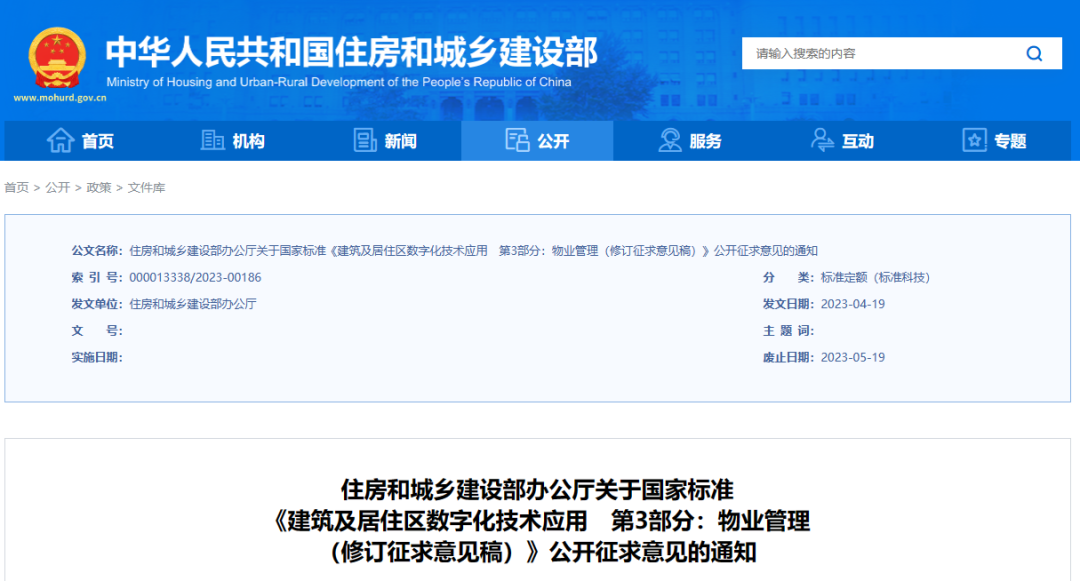Click the 首页 breadcrumb link
The image size is (1080, 581).
point(15,187)
